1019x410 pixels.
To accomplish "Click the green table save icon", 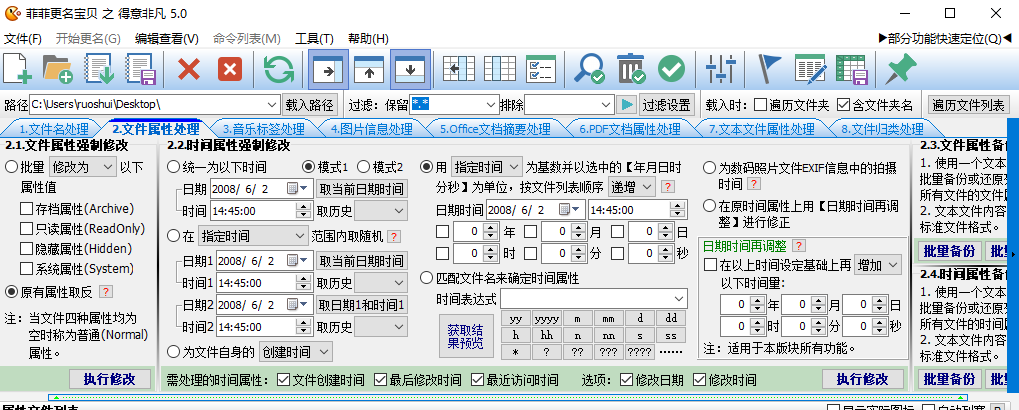I will [852, 69].
